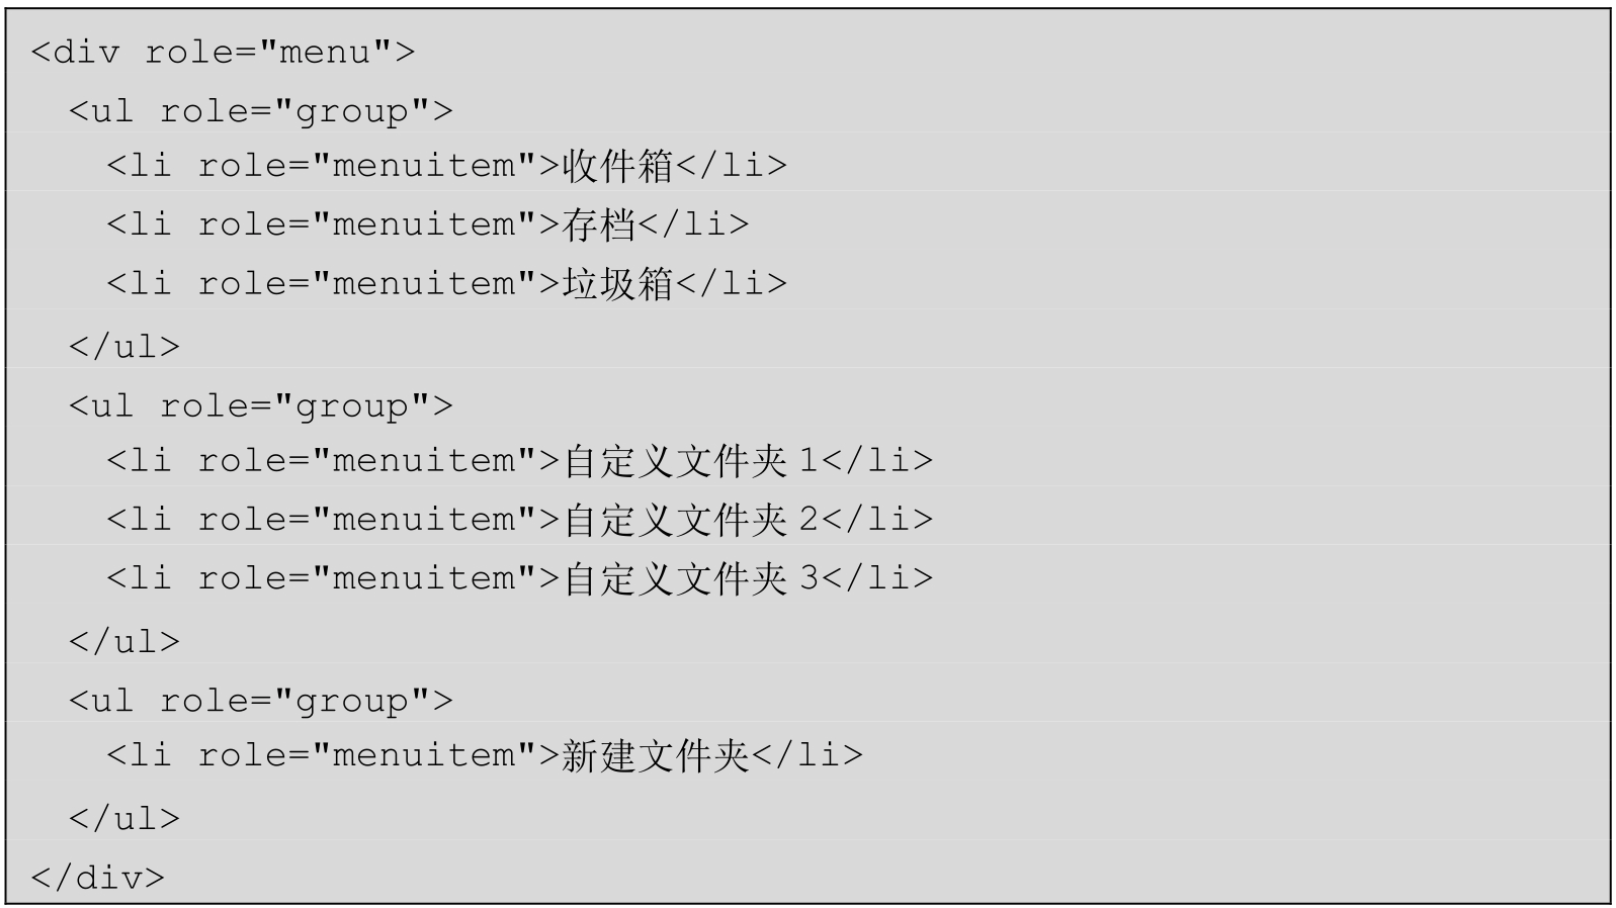Image resolution: width=1616 pixels, height=908 pixels.
Task: Select the 存档 menuitem line
Action: (428, 225)
